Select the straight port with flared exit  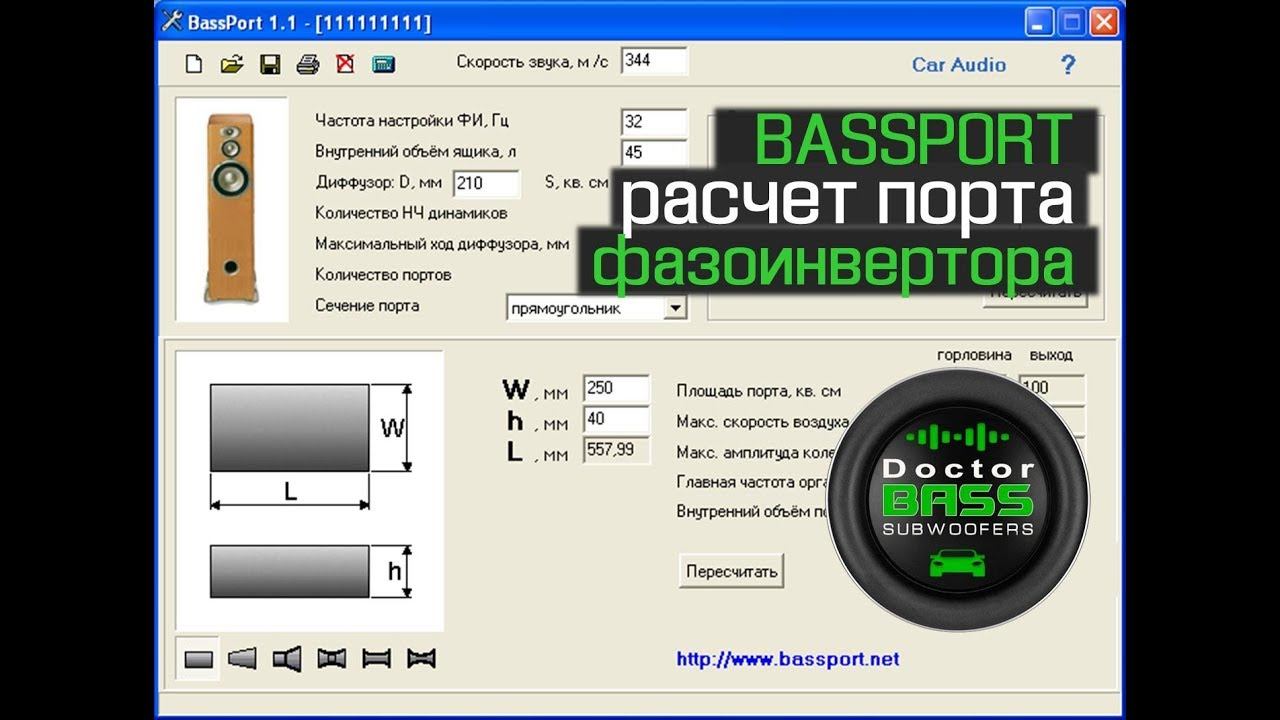[x=287, y=658]
